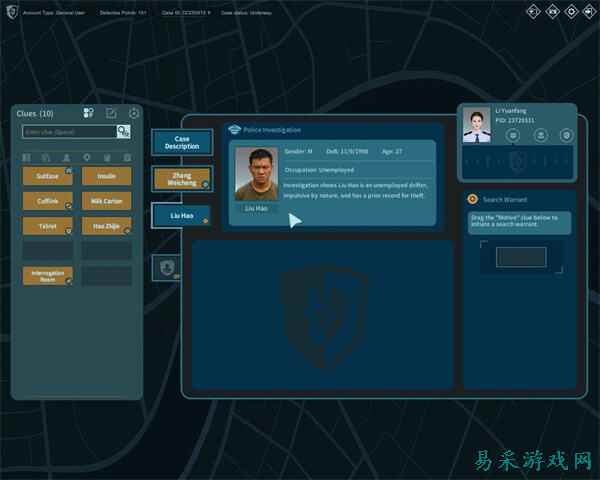Filter clues by the lightbulb icon
Viewport: 600px width, 480px height.
[x=87, y=157]
